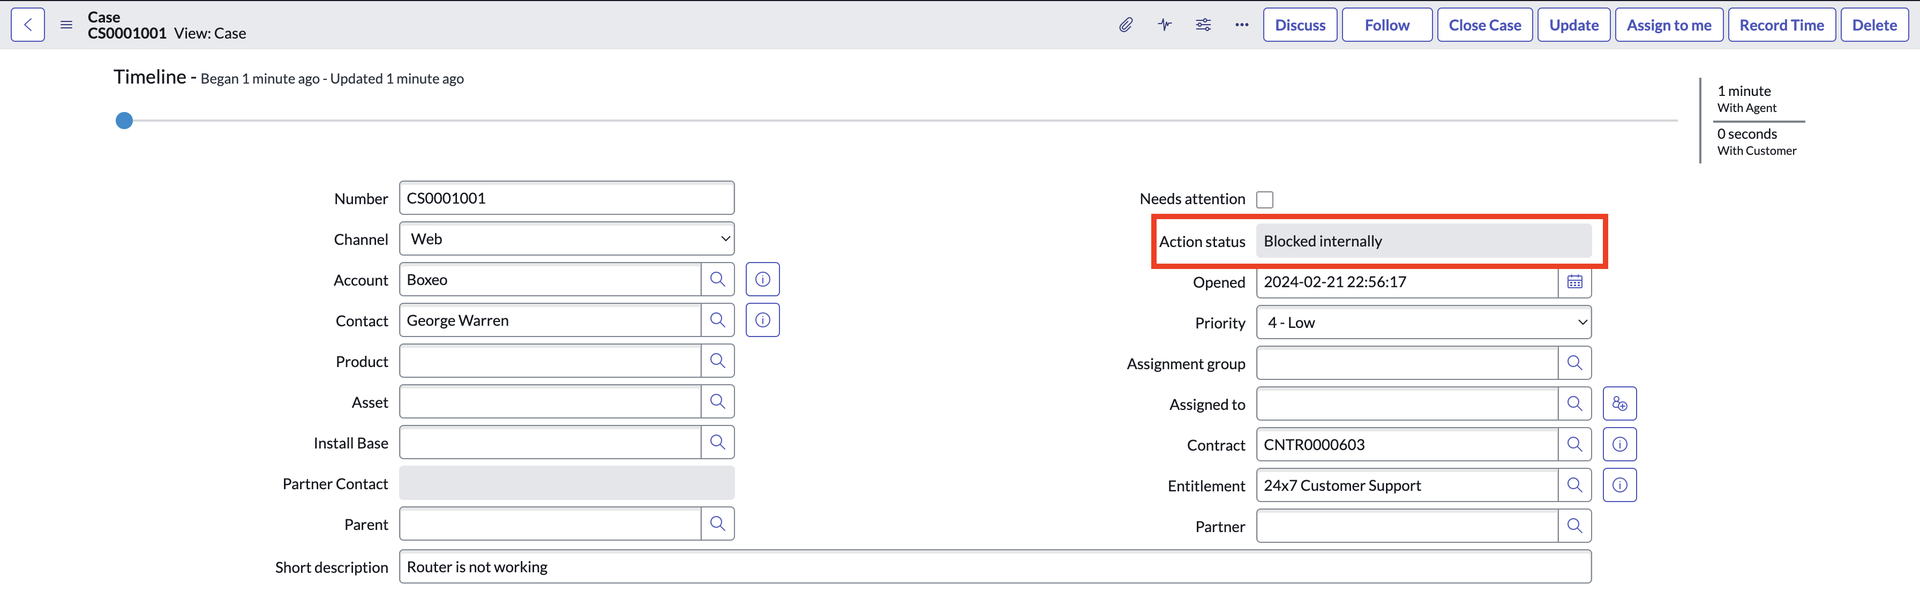Look up Contract using magnifier icon
Image resolution: width=1920 pixels, height=598 pixels.
click(1575, 445)
